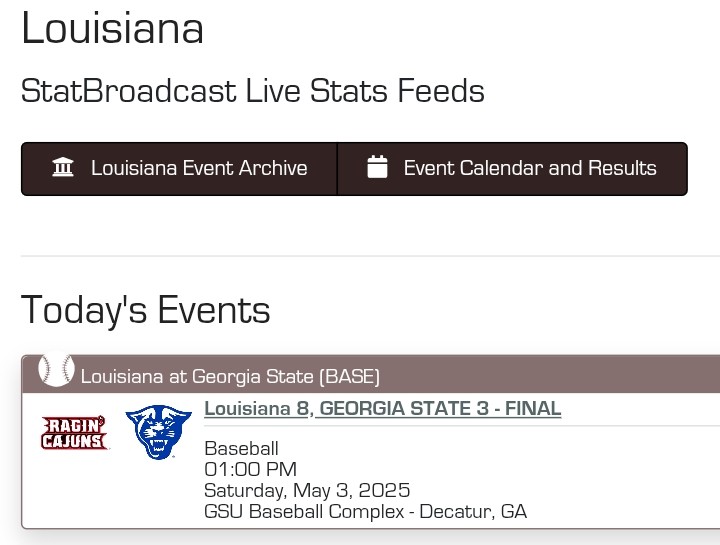Click the horizontal divider above Today's Events
This screenshot has width=720, height=545.
370,256
